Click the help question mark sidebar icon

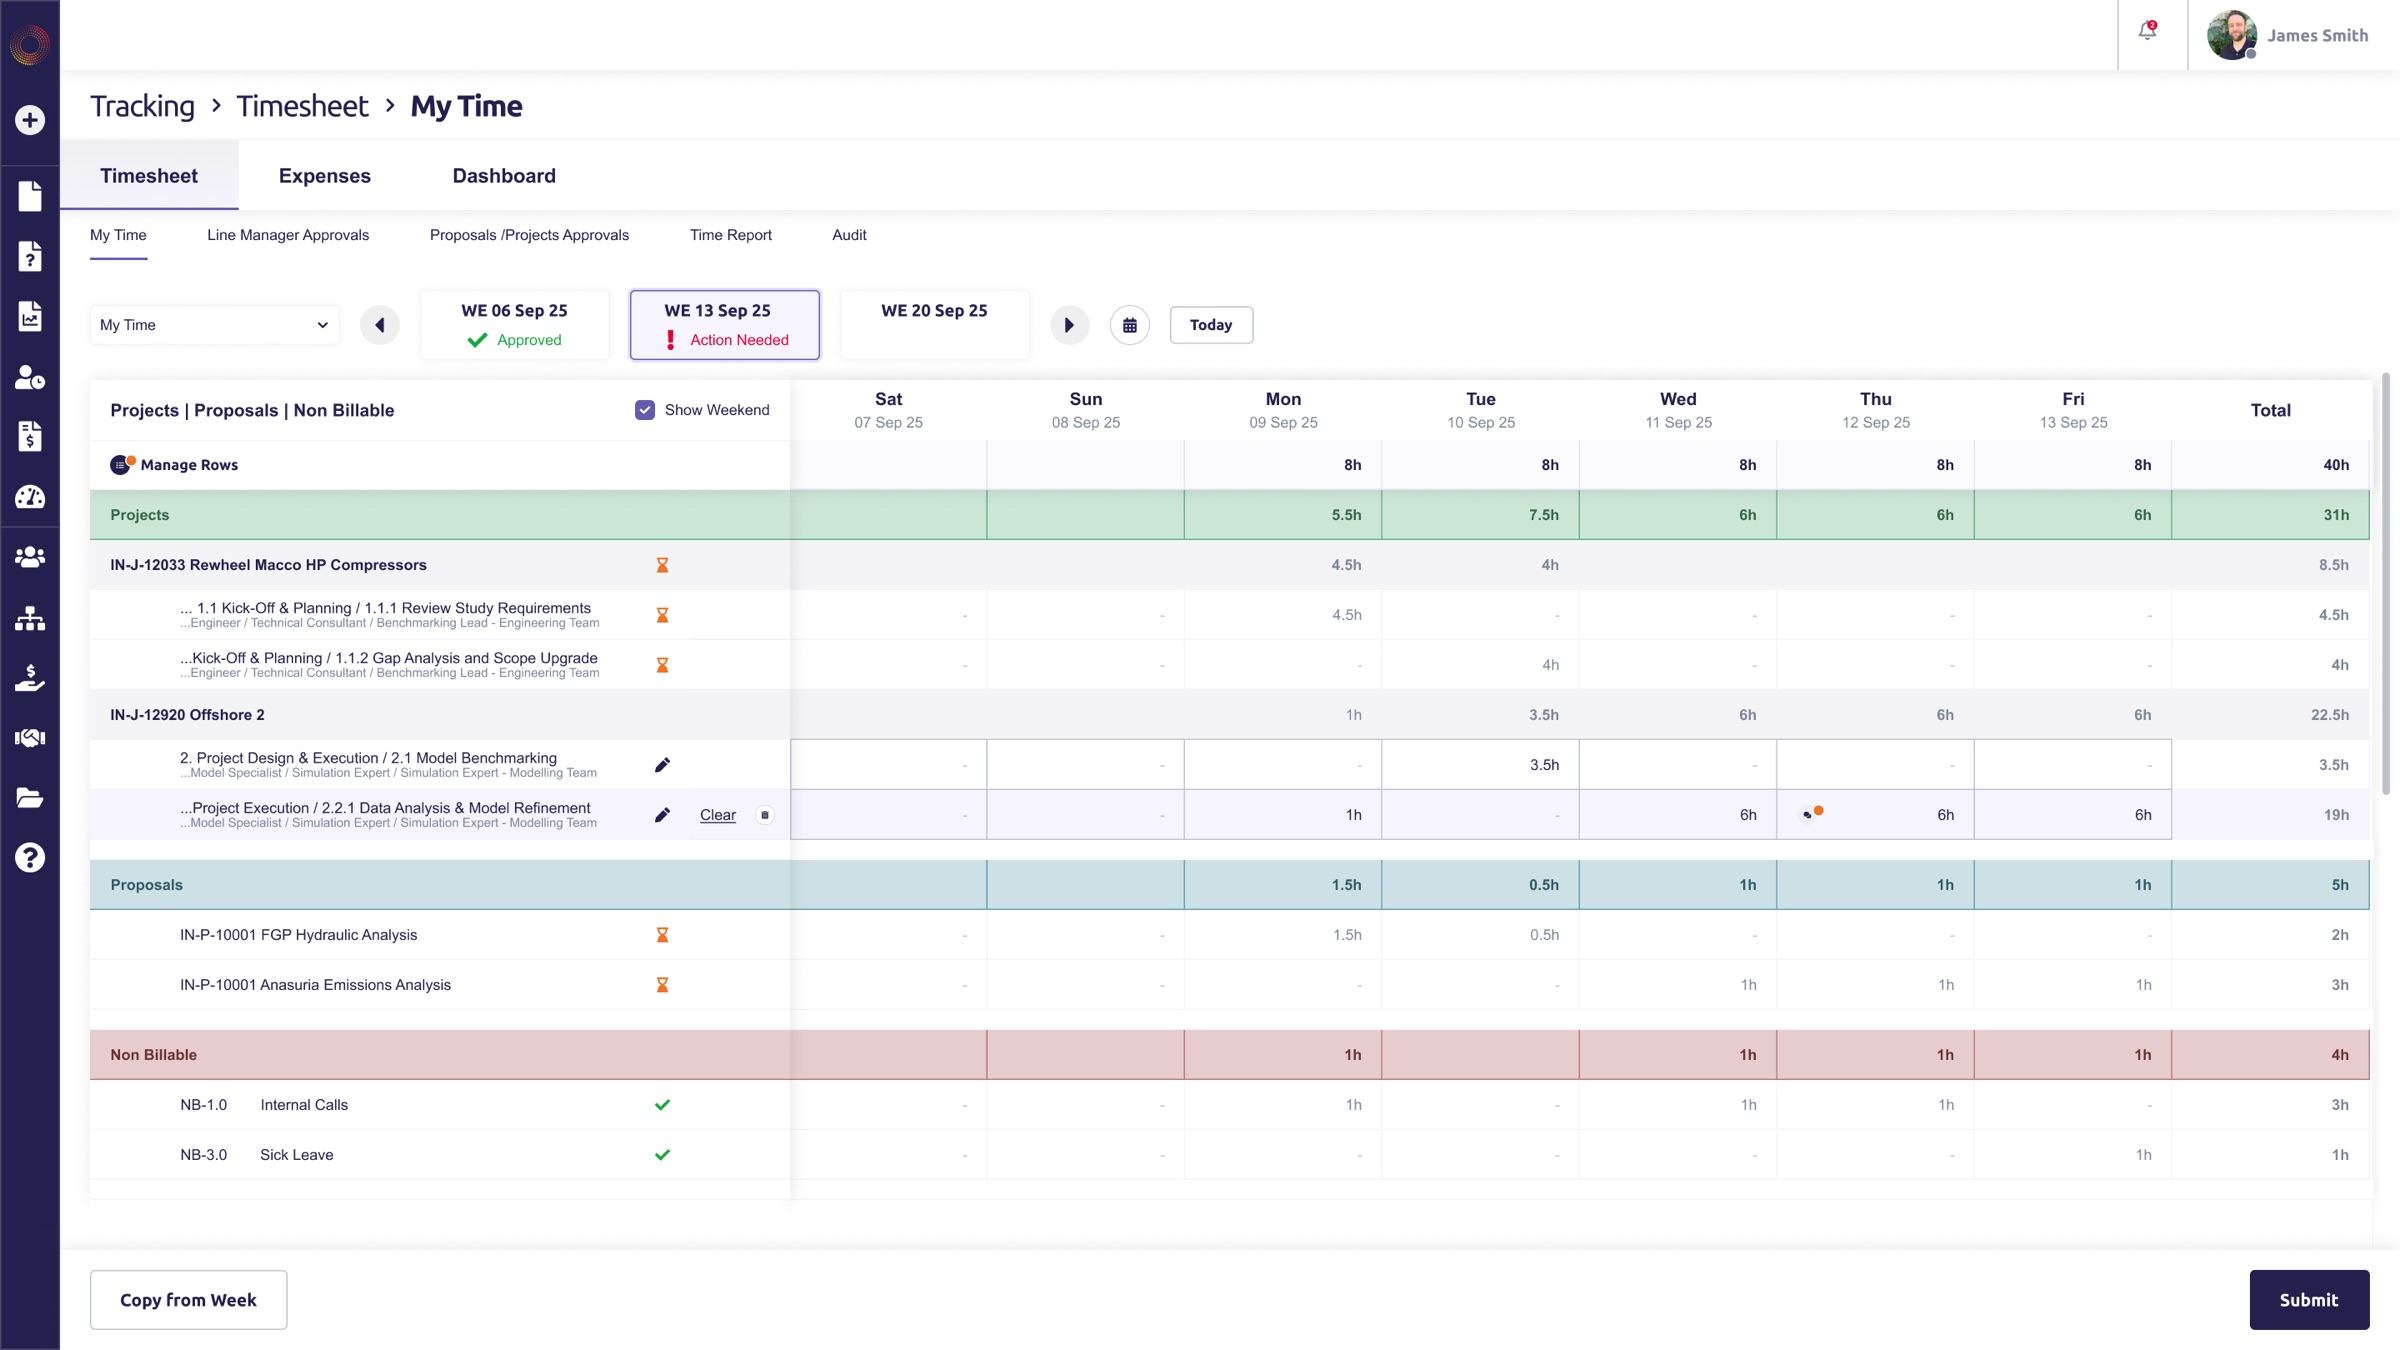30,857
